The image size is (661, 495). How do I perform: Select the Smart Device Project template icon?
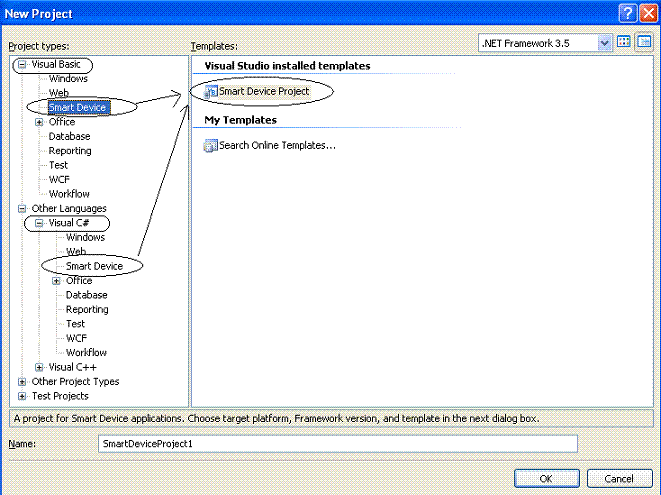point(210,91)
